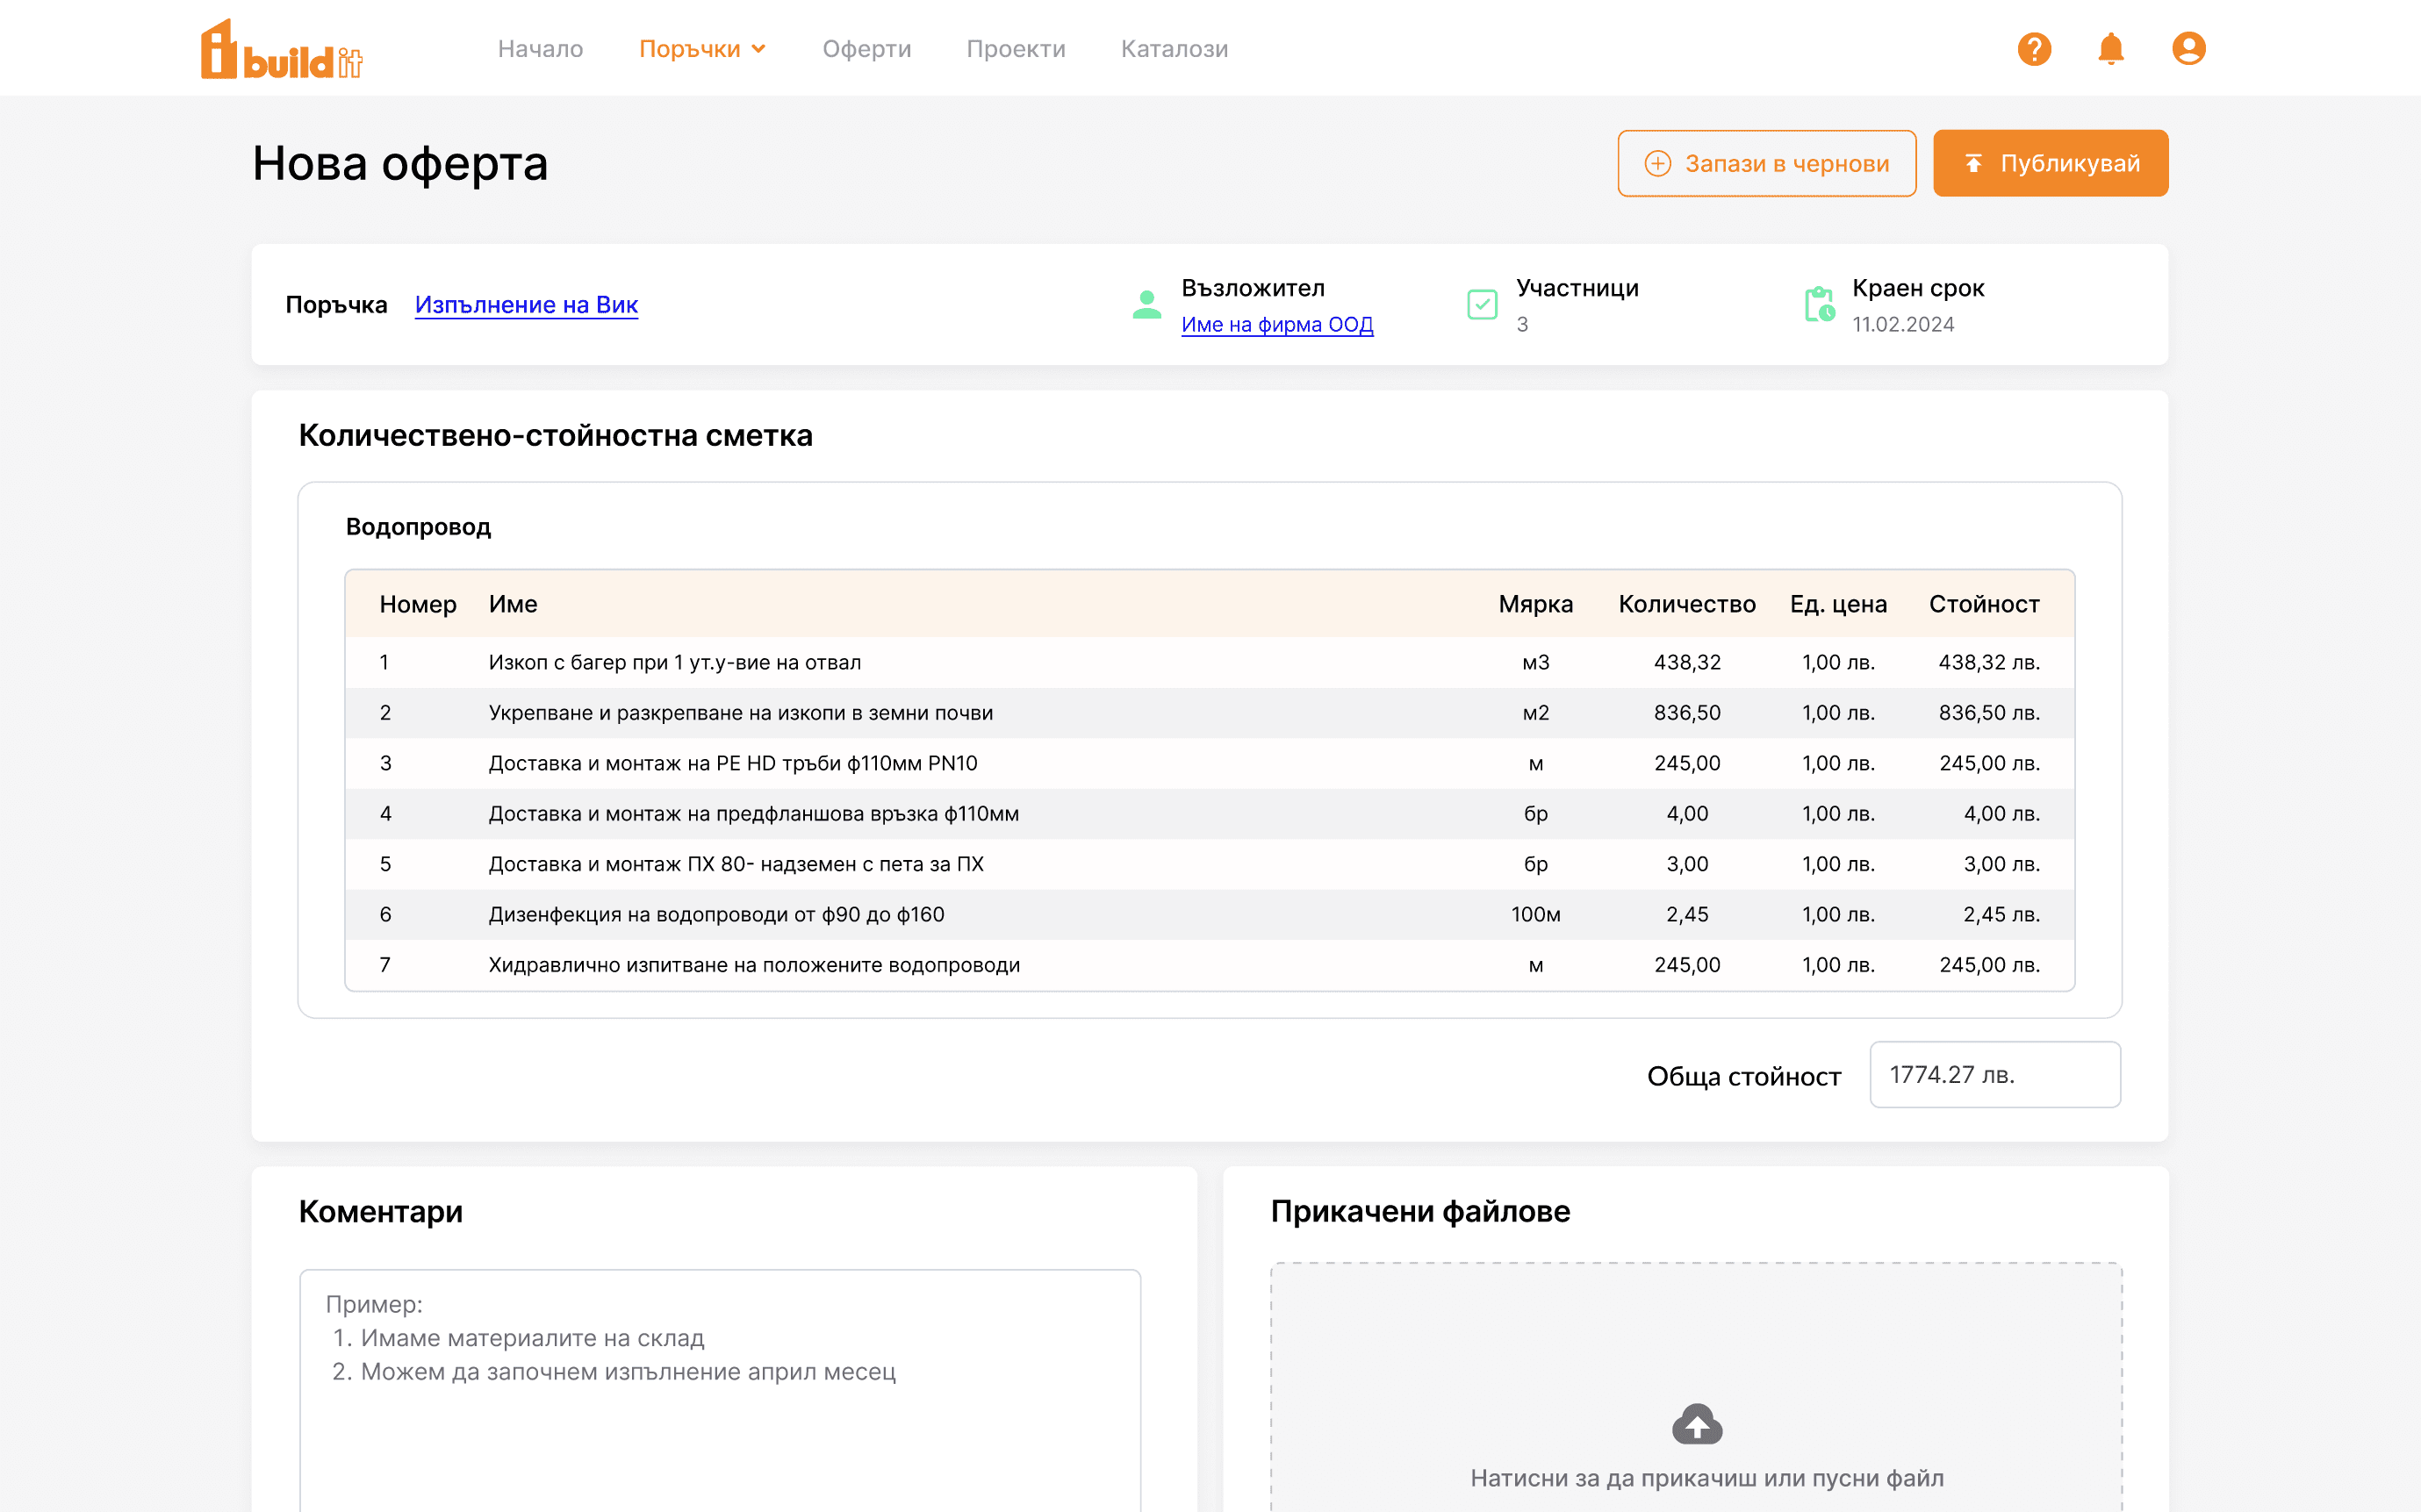Click the Ед. цена column header
This screenshot has width=2421, height=1512.
point(1838,604)
